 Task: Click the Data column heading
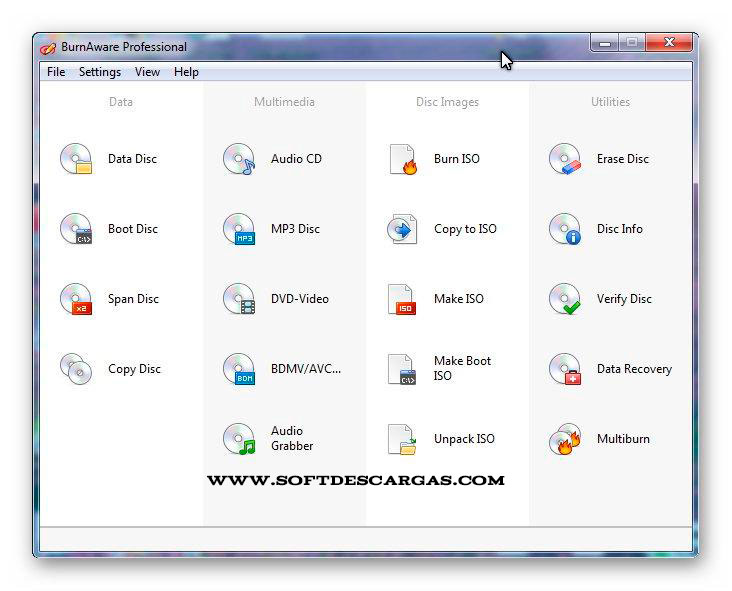(121, 102)
